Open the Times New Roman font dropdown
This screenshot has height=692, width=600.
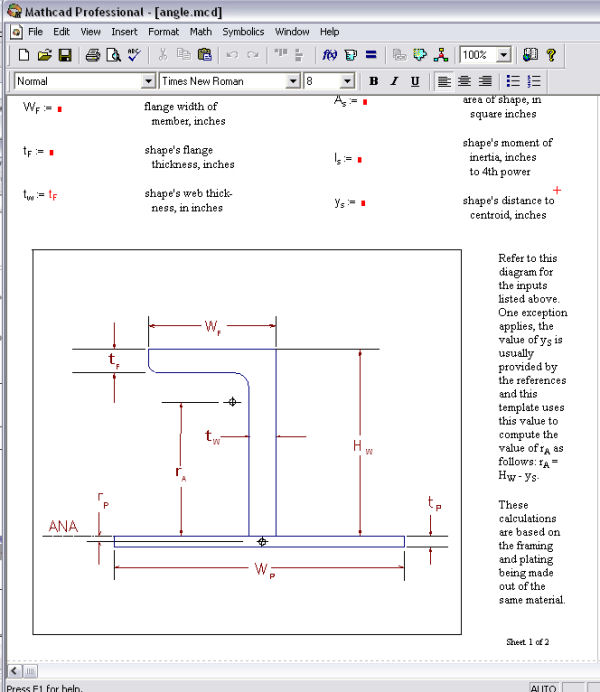coord(293,81)
